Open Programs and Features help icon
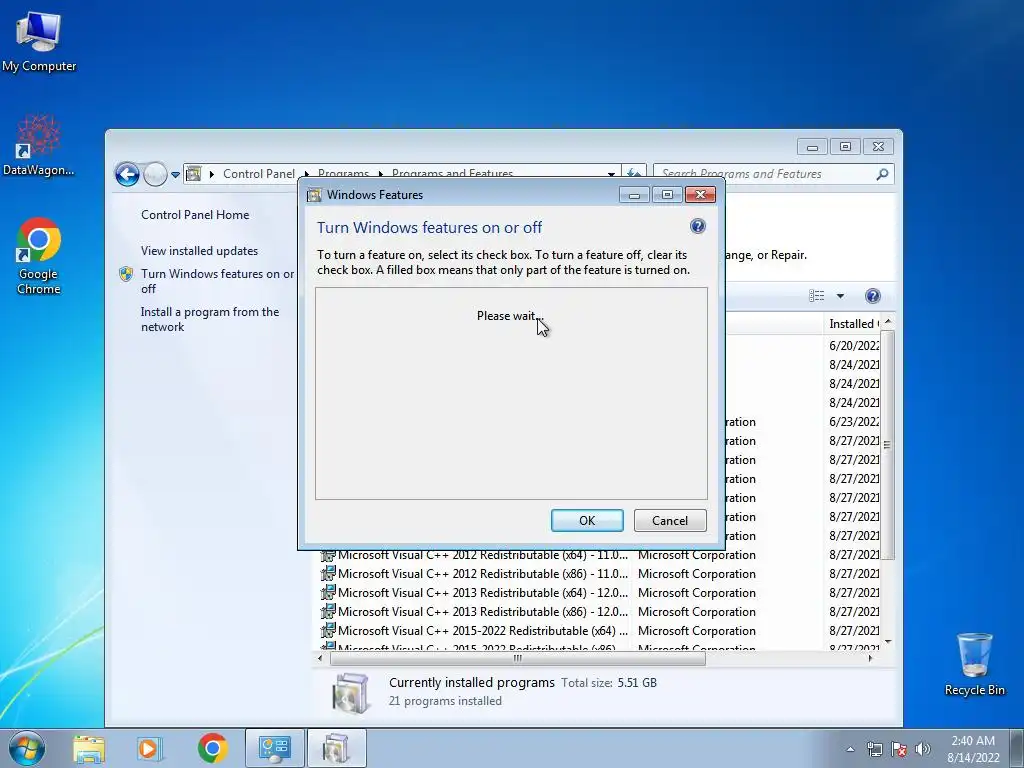This screenshot has height=768, width=1024. pyautogui.click(x=872, y=296)
